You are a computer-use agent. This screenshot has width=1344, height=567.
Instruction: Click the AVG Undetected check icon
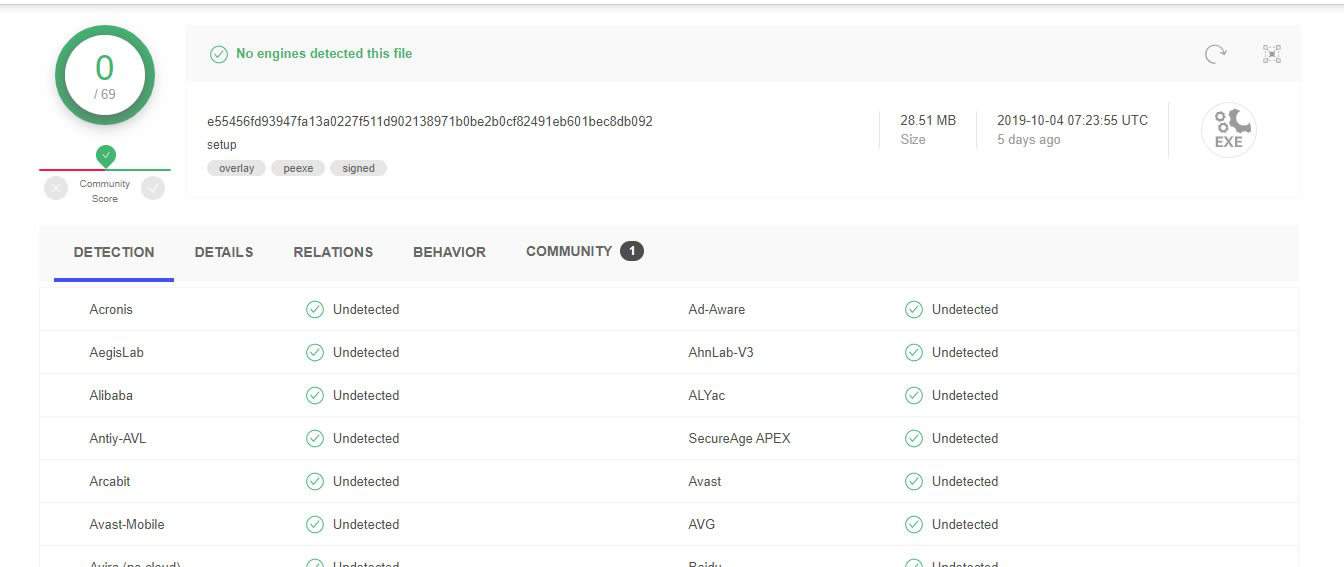[x=914, y=524]
